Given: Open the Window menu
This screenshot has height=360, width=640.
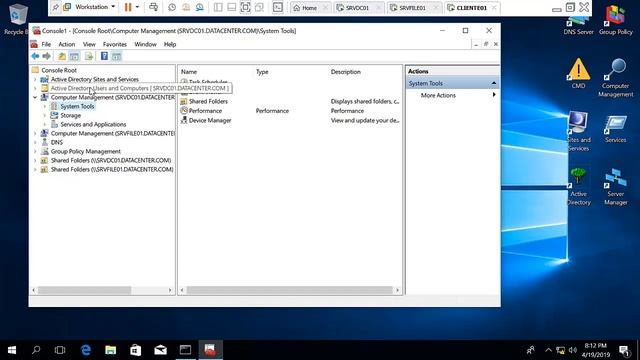Looking at the screenshot, I should pos(145,44).
